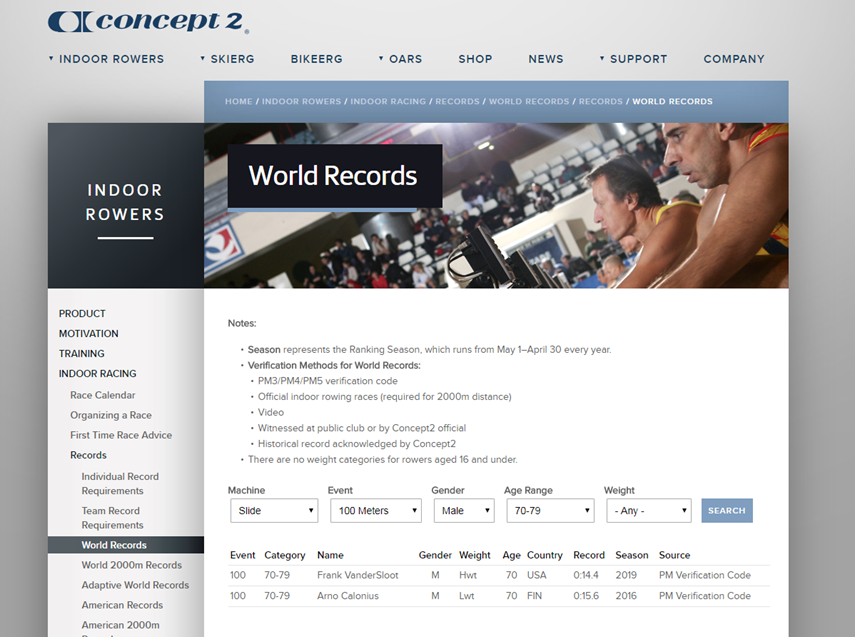The height and width of the screenshot is (637, 855).
Task: Select World 2000m Records sidebar link
Action: (x=131, y=565)
